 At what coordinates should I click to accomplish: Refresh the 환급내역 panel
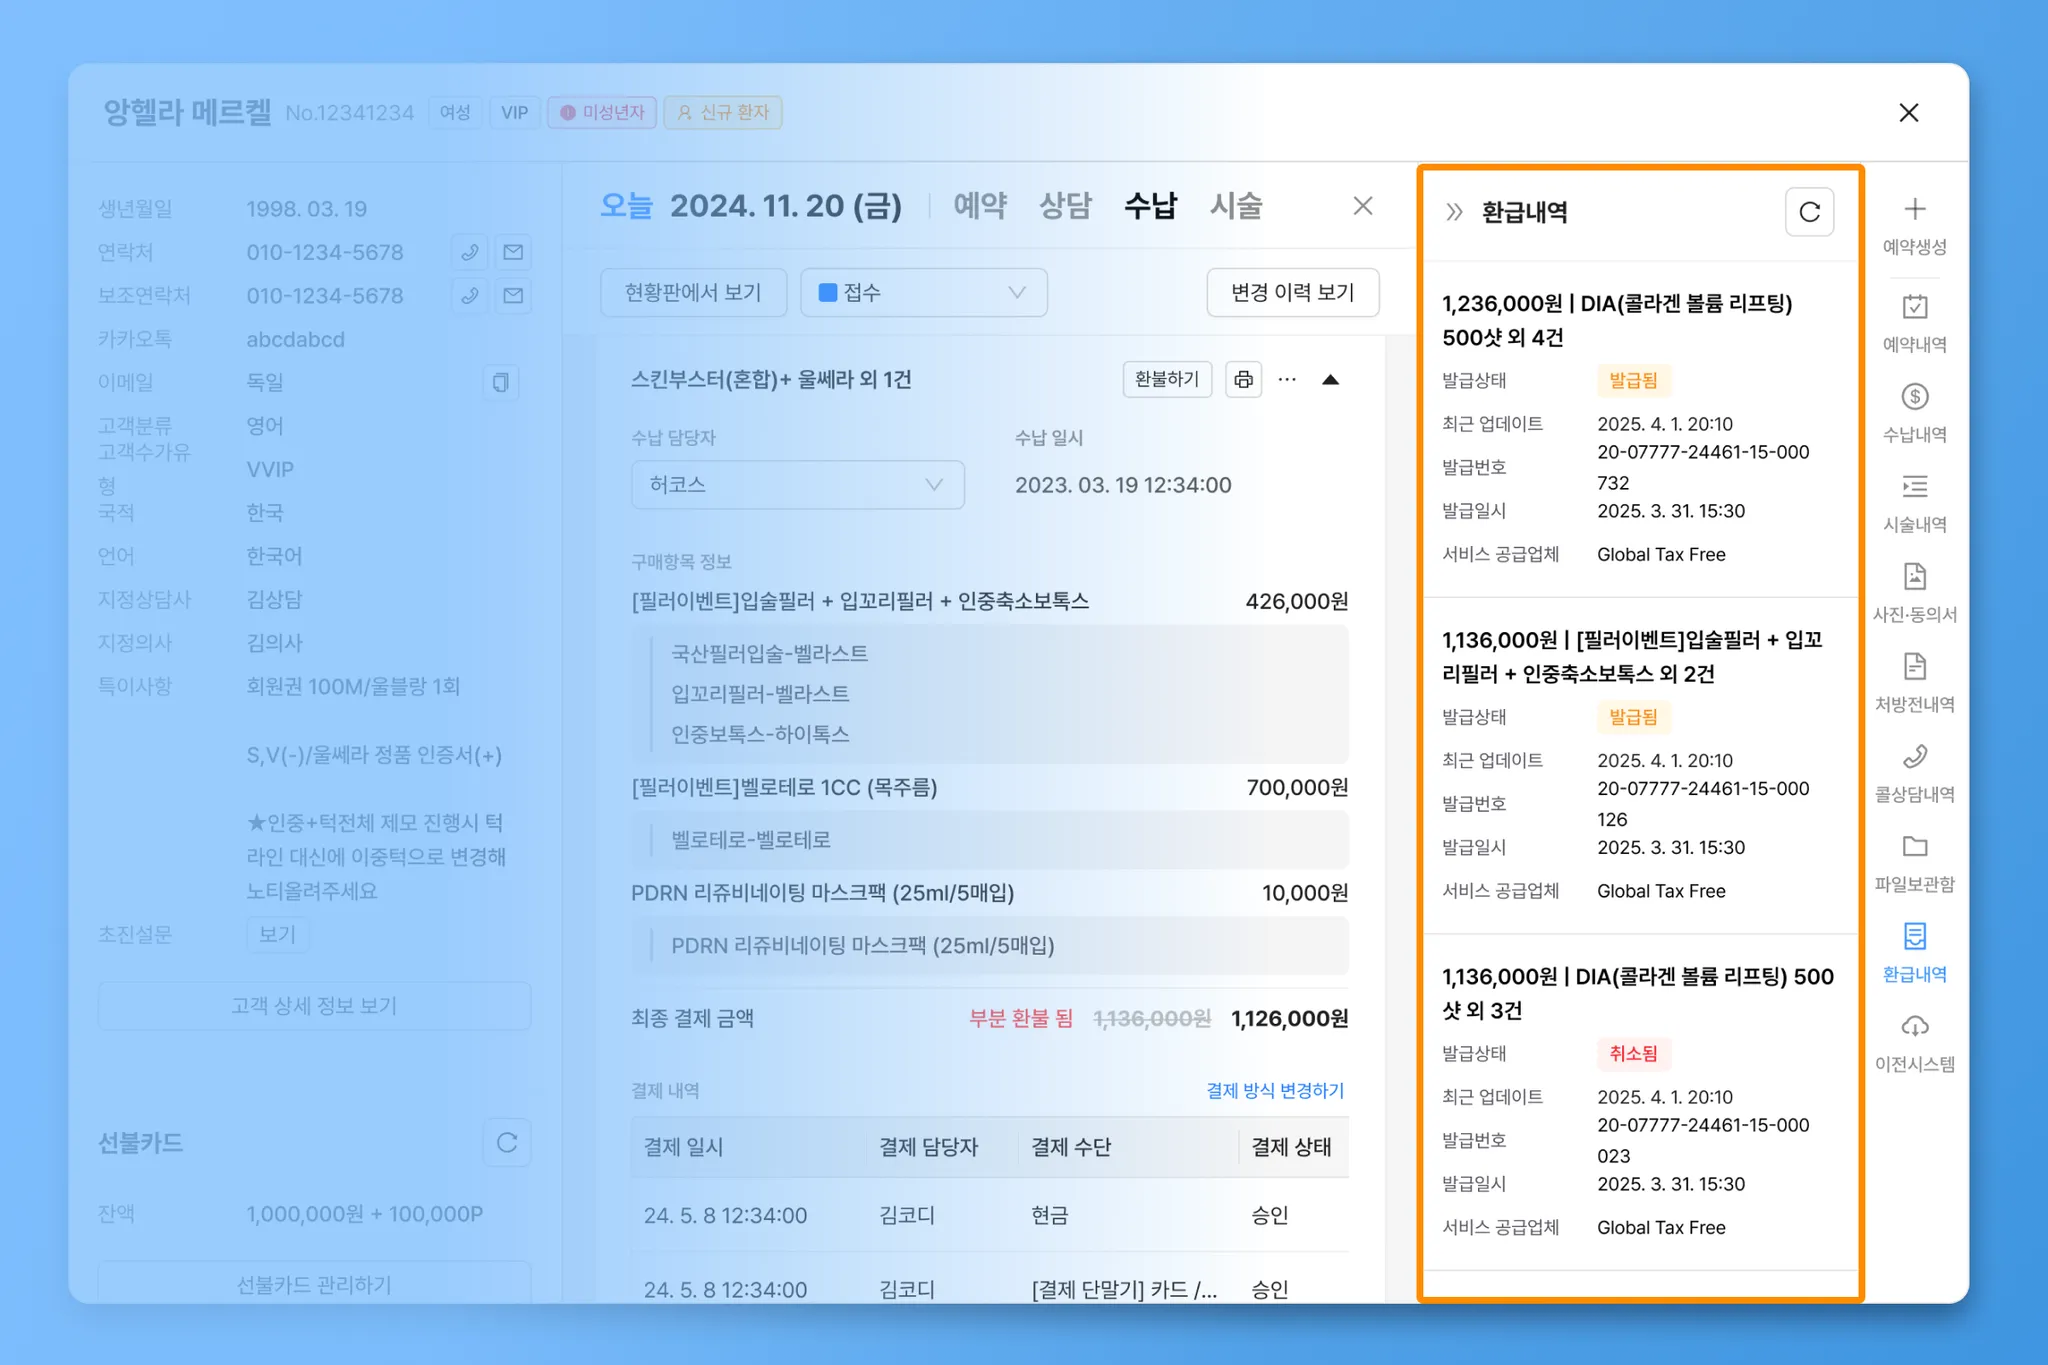tap(1809, 212)
